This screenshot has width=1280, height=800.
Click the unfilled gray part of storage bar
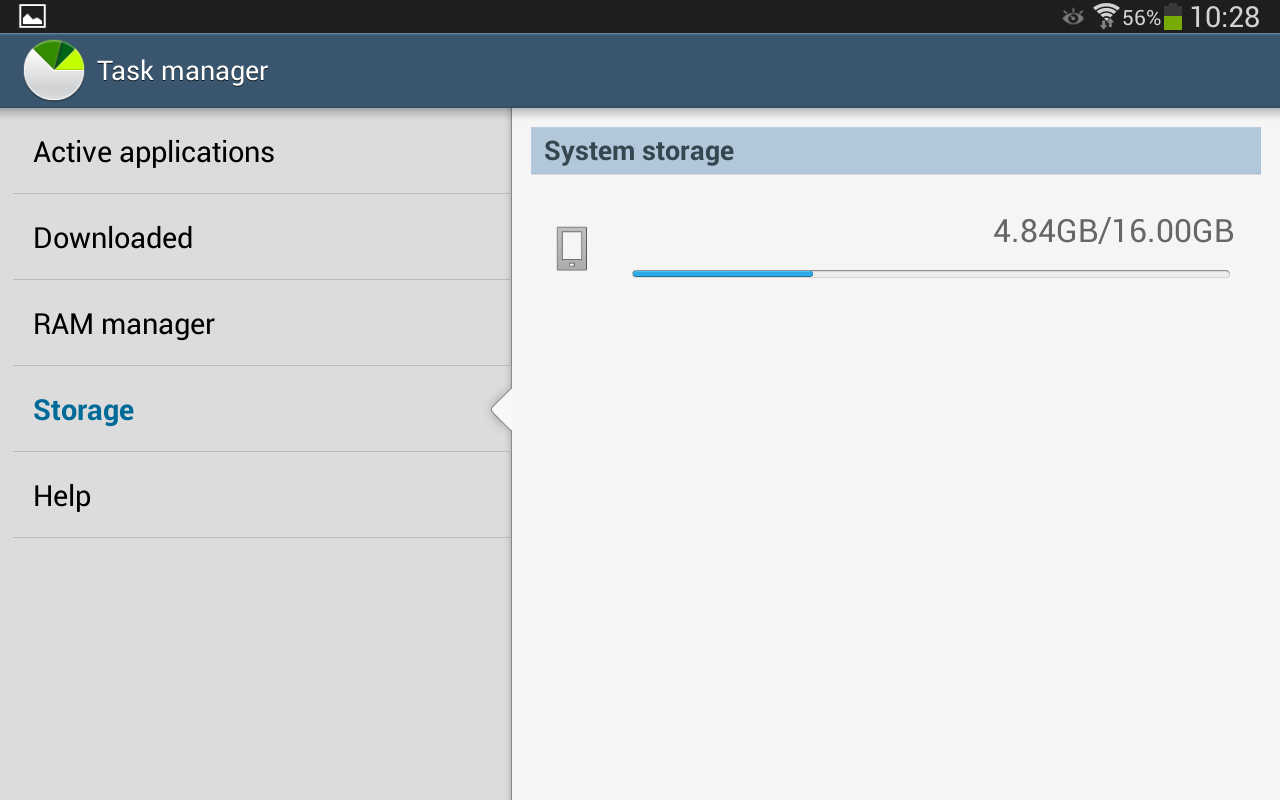coord(1020,273)
